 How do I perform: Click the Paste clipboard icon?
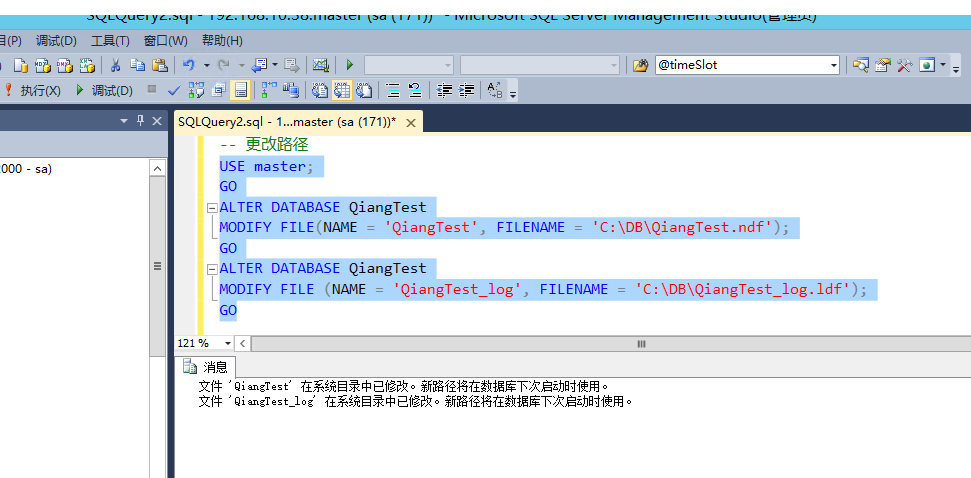(160, 65)
